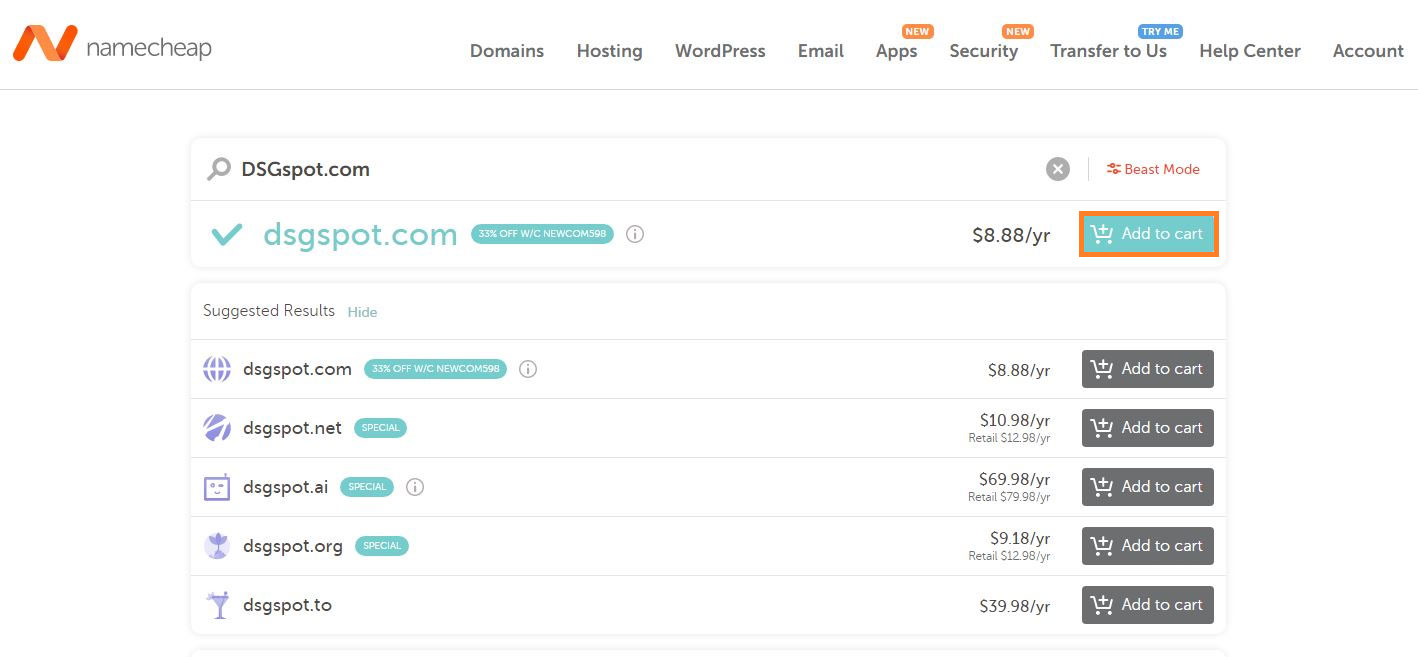Click the 33% OFF badge beside the large dsgspot.com
Image resolution: width=1418 pixels, height=657 pixels.
(542, 234)
